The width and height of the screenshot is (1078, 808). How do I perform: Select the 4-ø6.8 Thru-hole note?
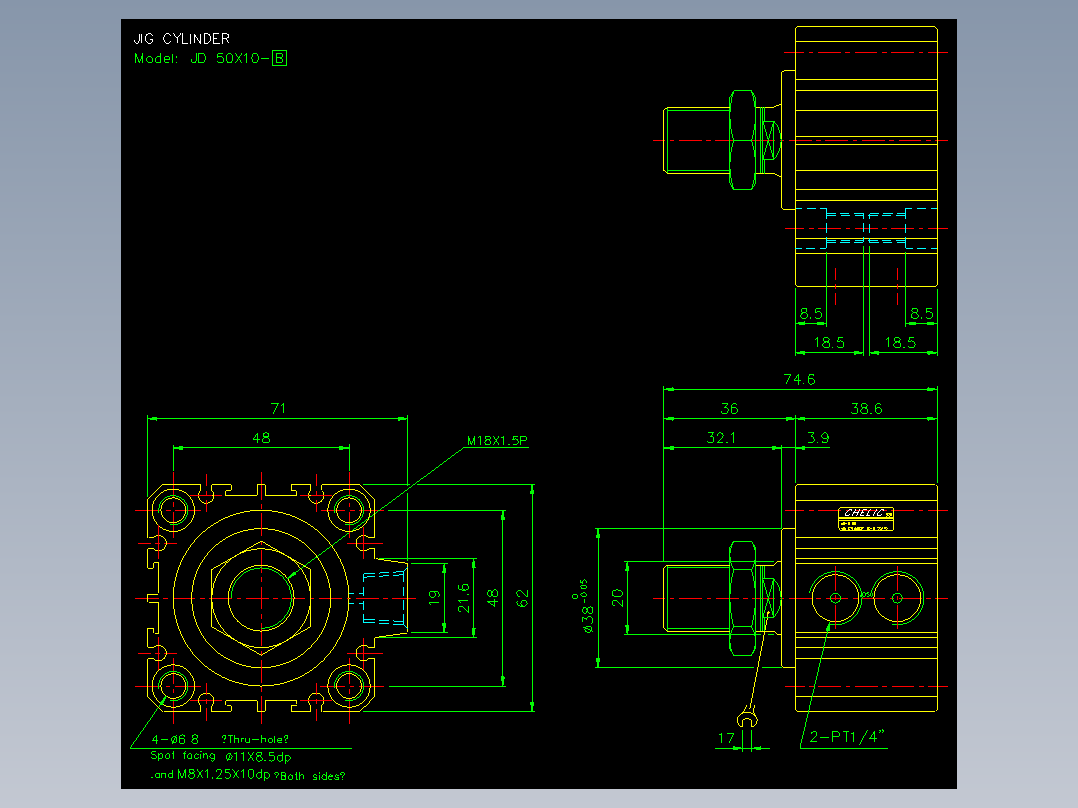pyautogui.click(x=220, y=739)
